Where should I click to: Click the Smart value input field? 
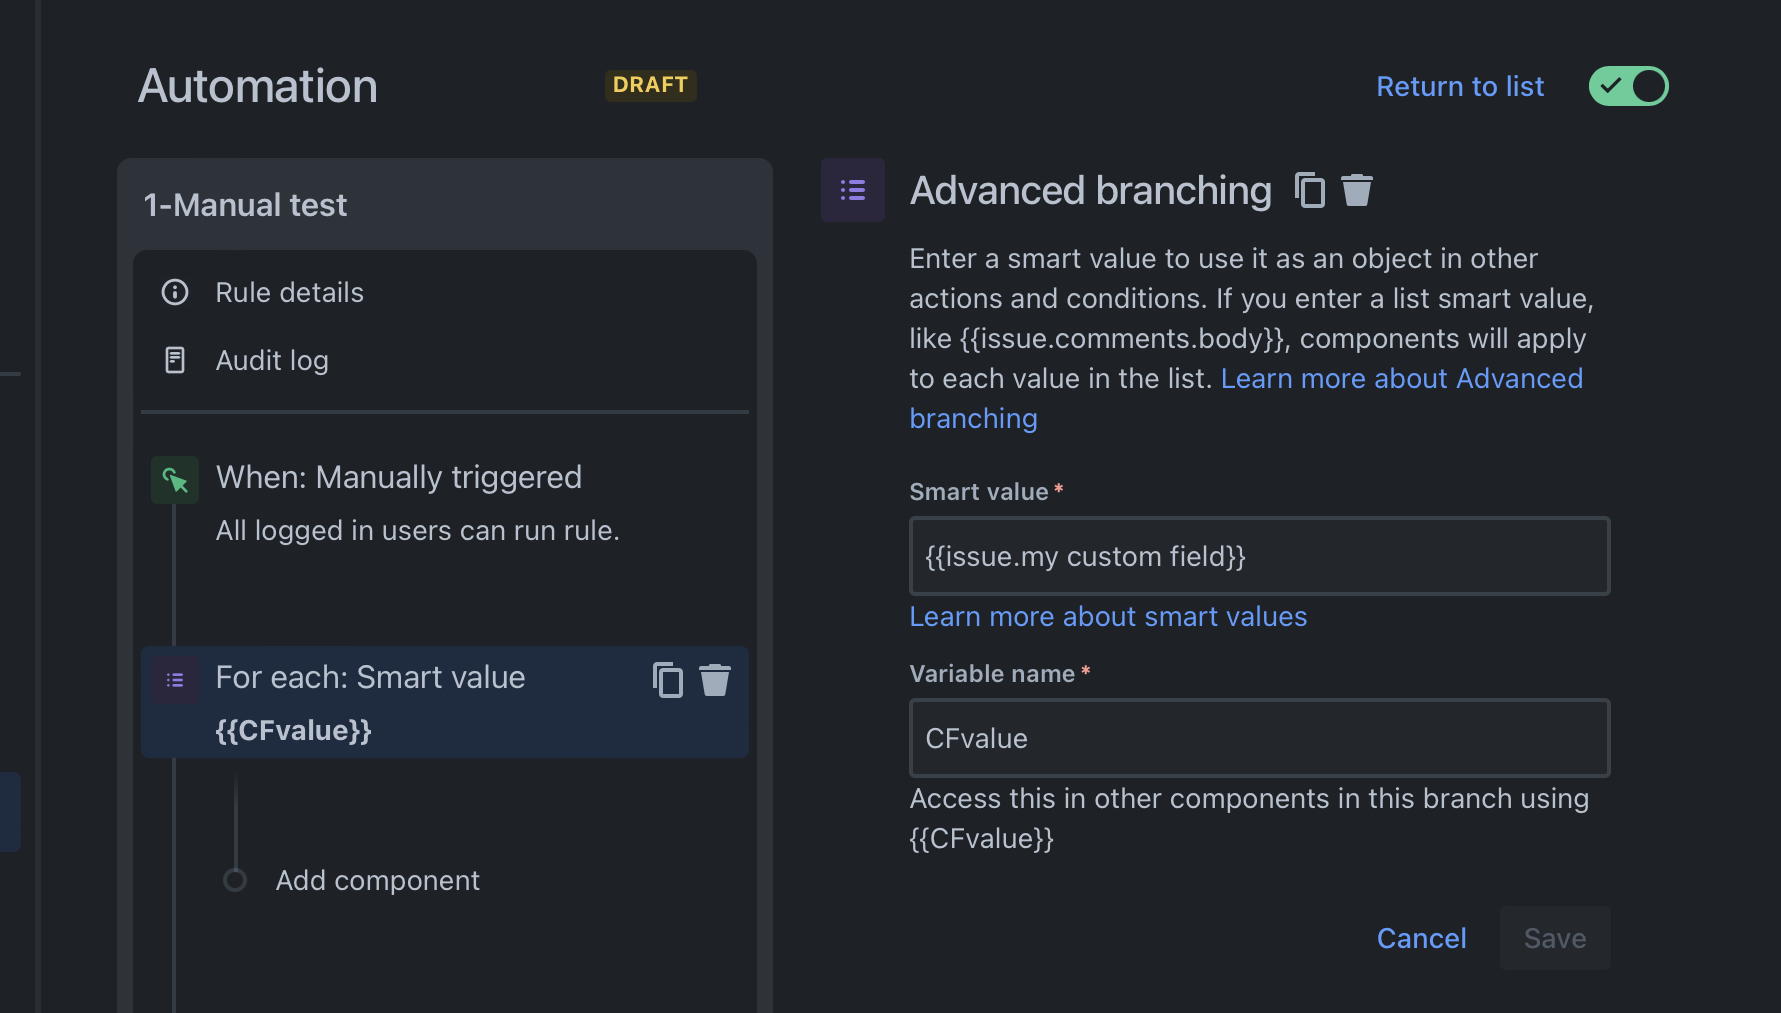tap(1259, 556)
